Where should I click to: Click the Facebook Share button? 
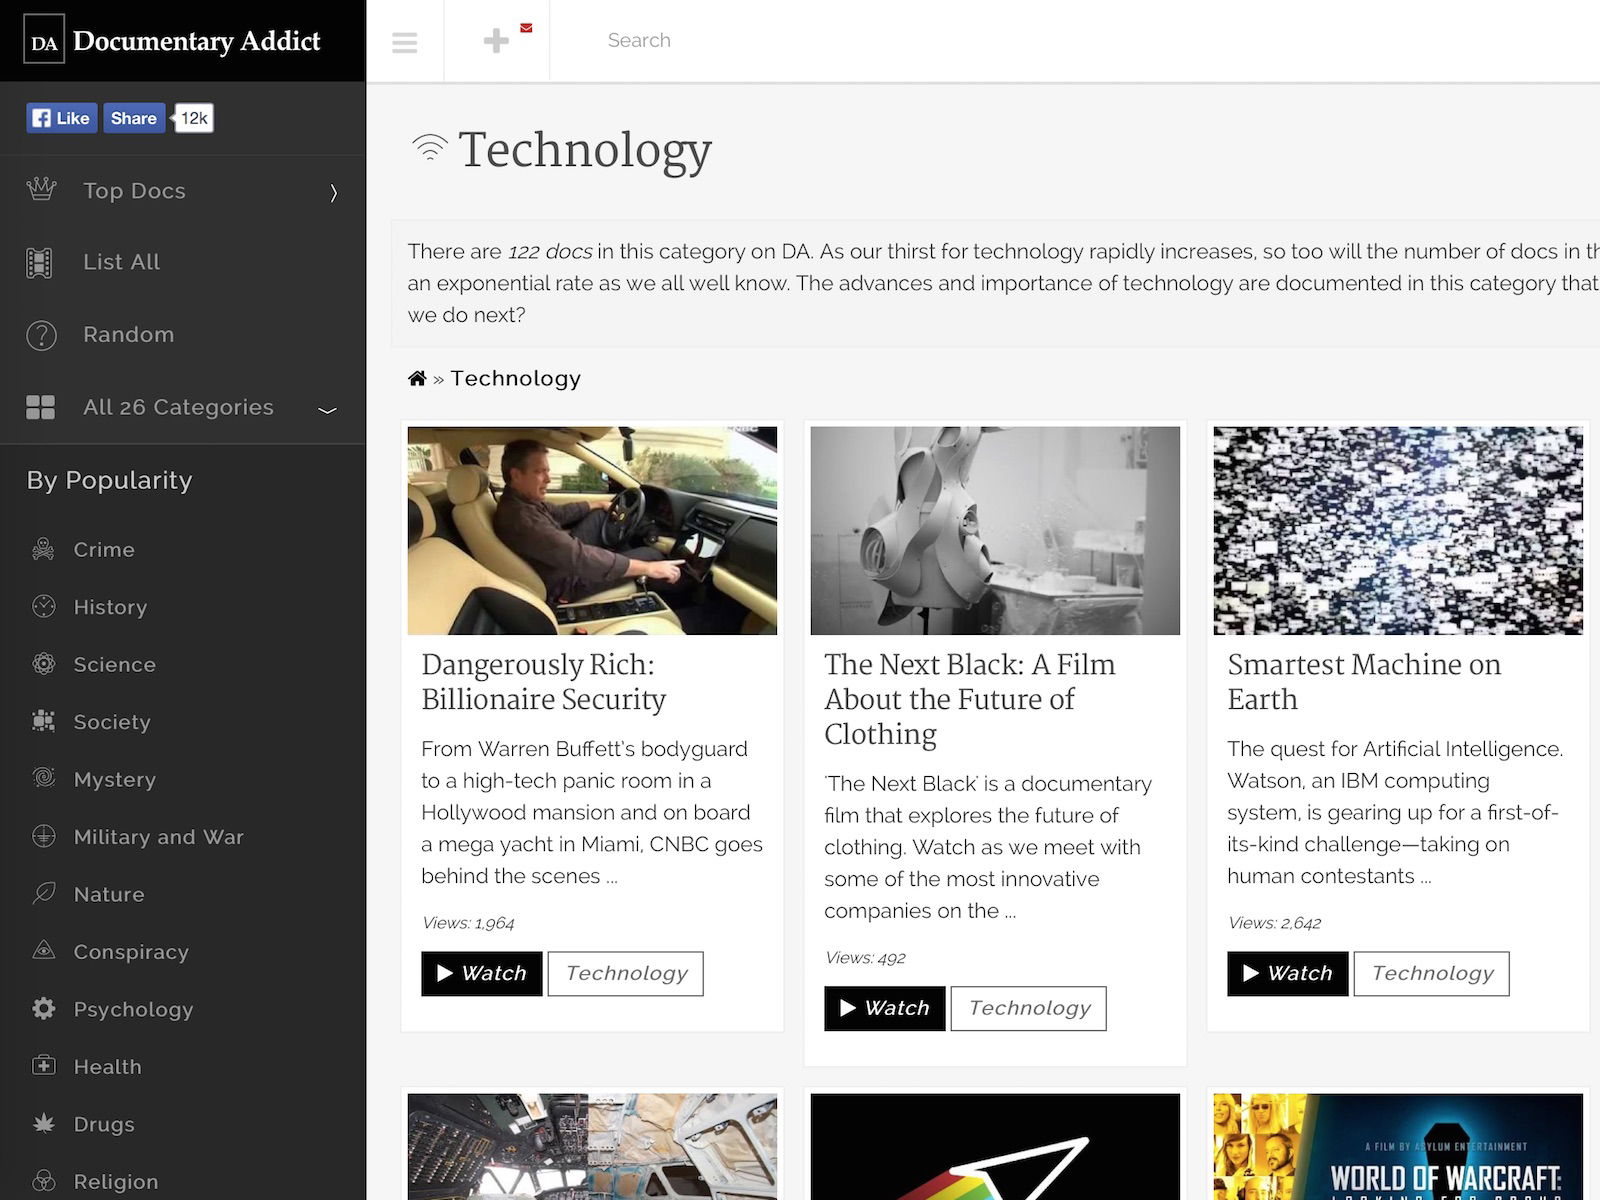coord(134,118)
